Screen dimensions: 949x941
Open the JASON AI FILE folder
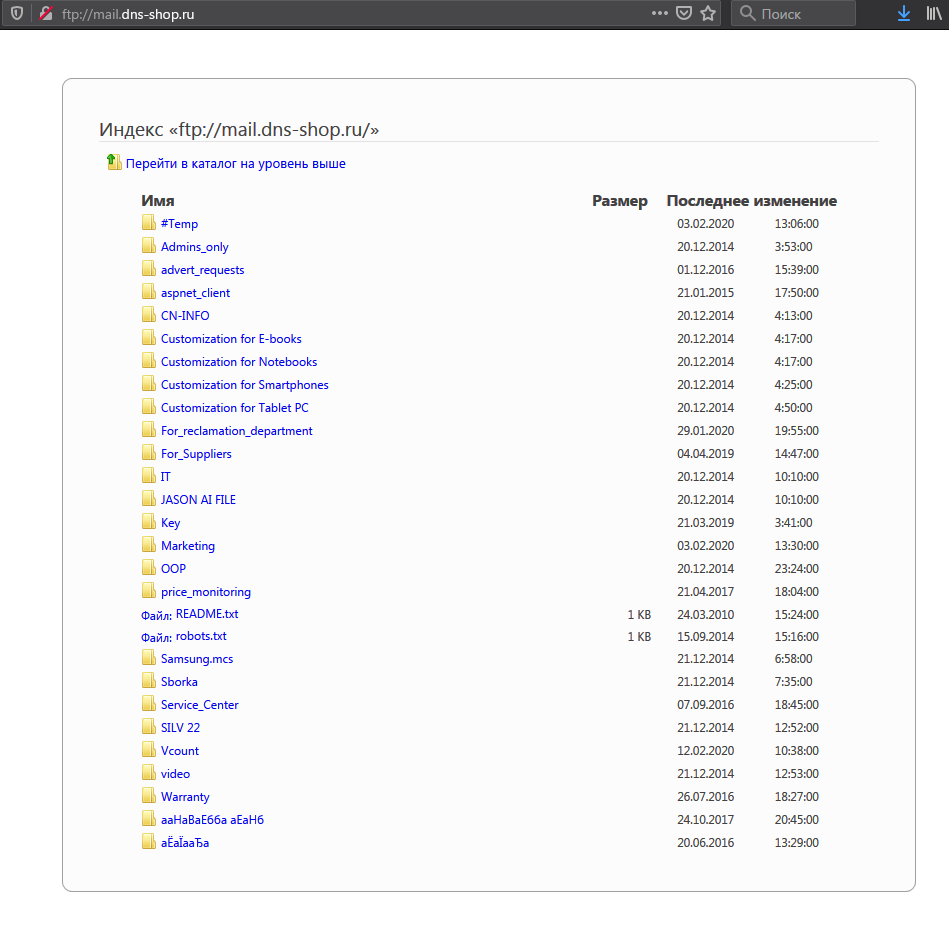[198, 500]
